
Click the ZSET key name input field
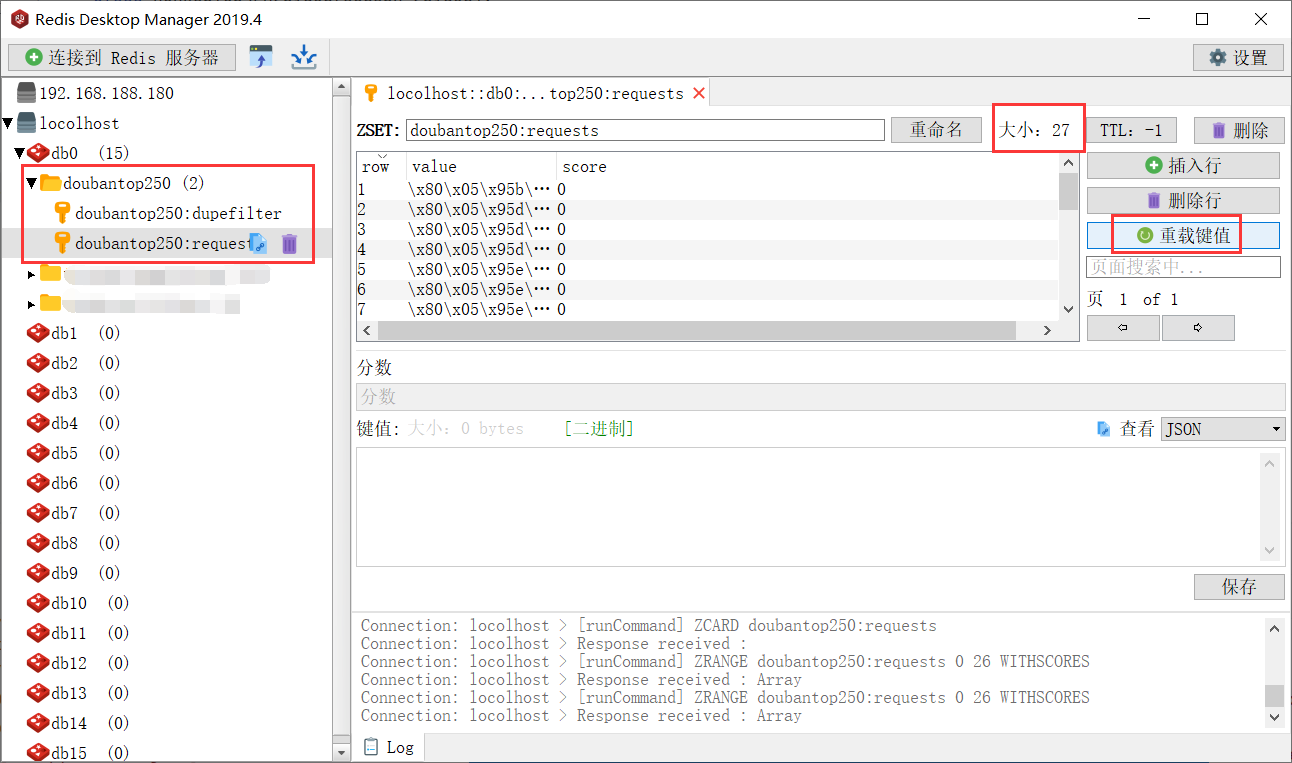(645, 130)
